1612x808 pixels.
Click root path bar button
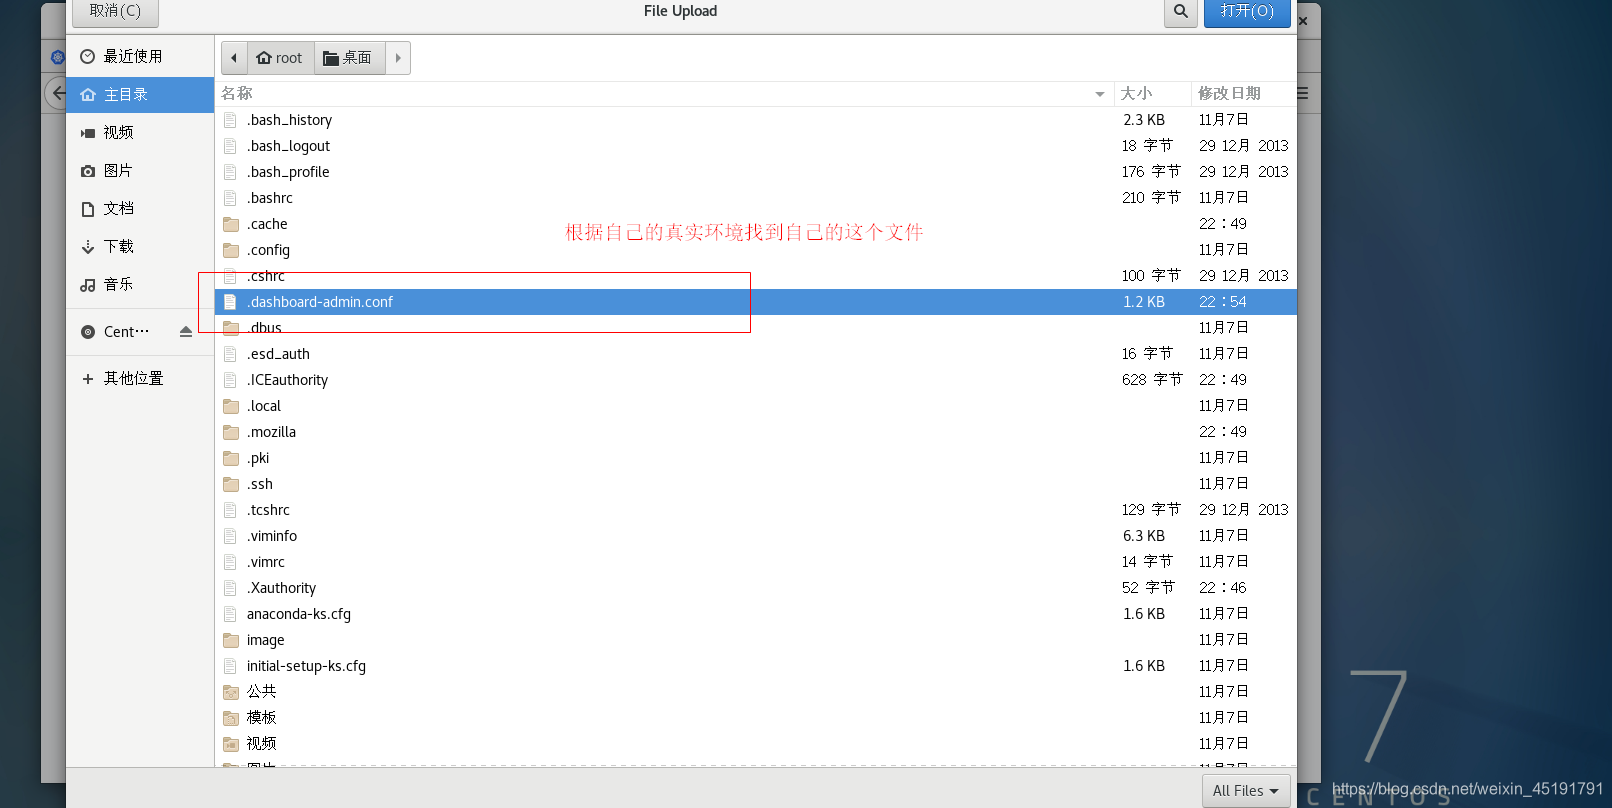click(280, 58)
